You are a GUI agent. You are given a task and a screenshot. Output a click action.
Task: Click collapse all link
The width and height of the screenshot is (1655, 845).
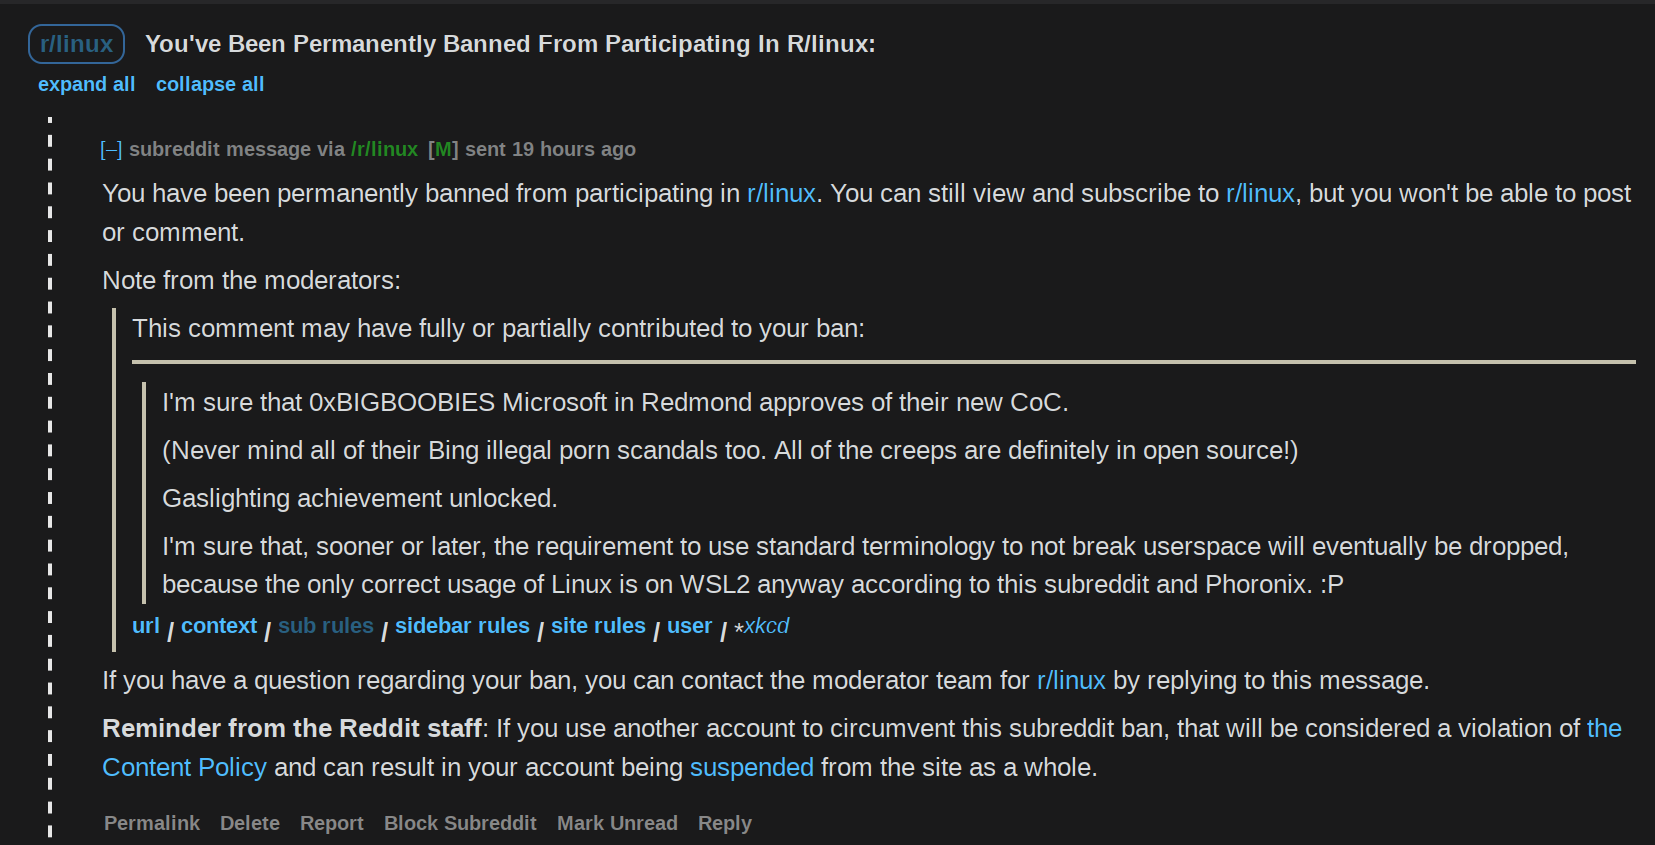pos(210,85)
